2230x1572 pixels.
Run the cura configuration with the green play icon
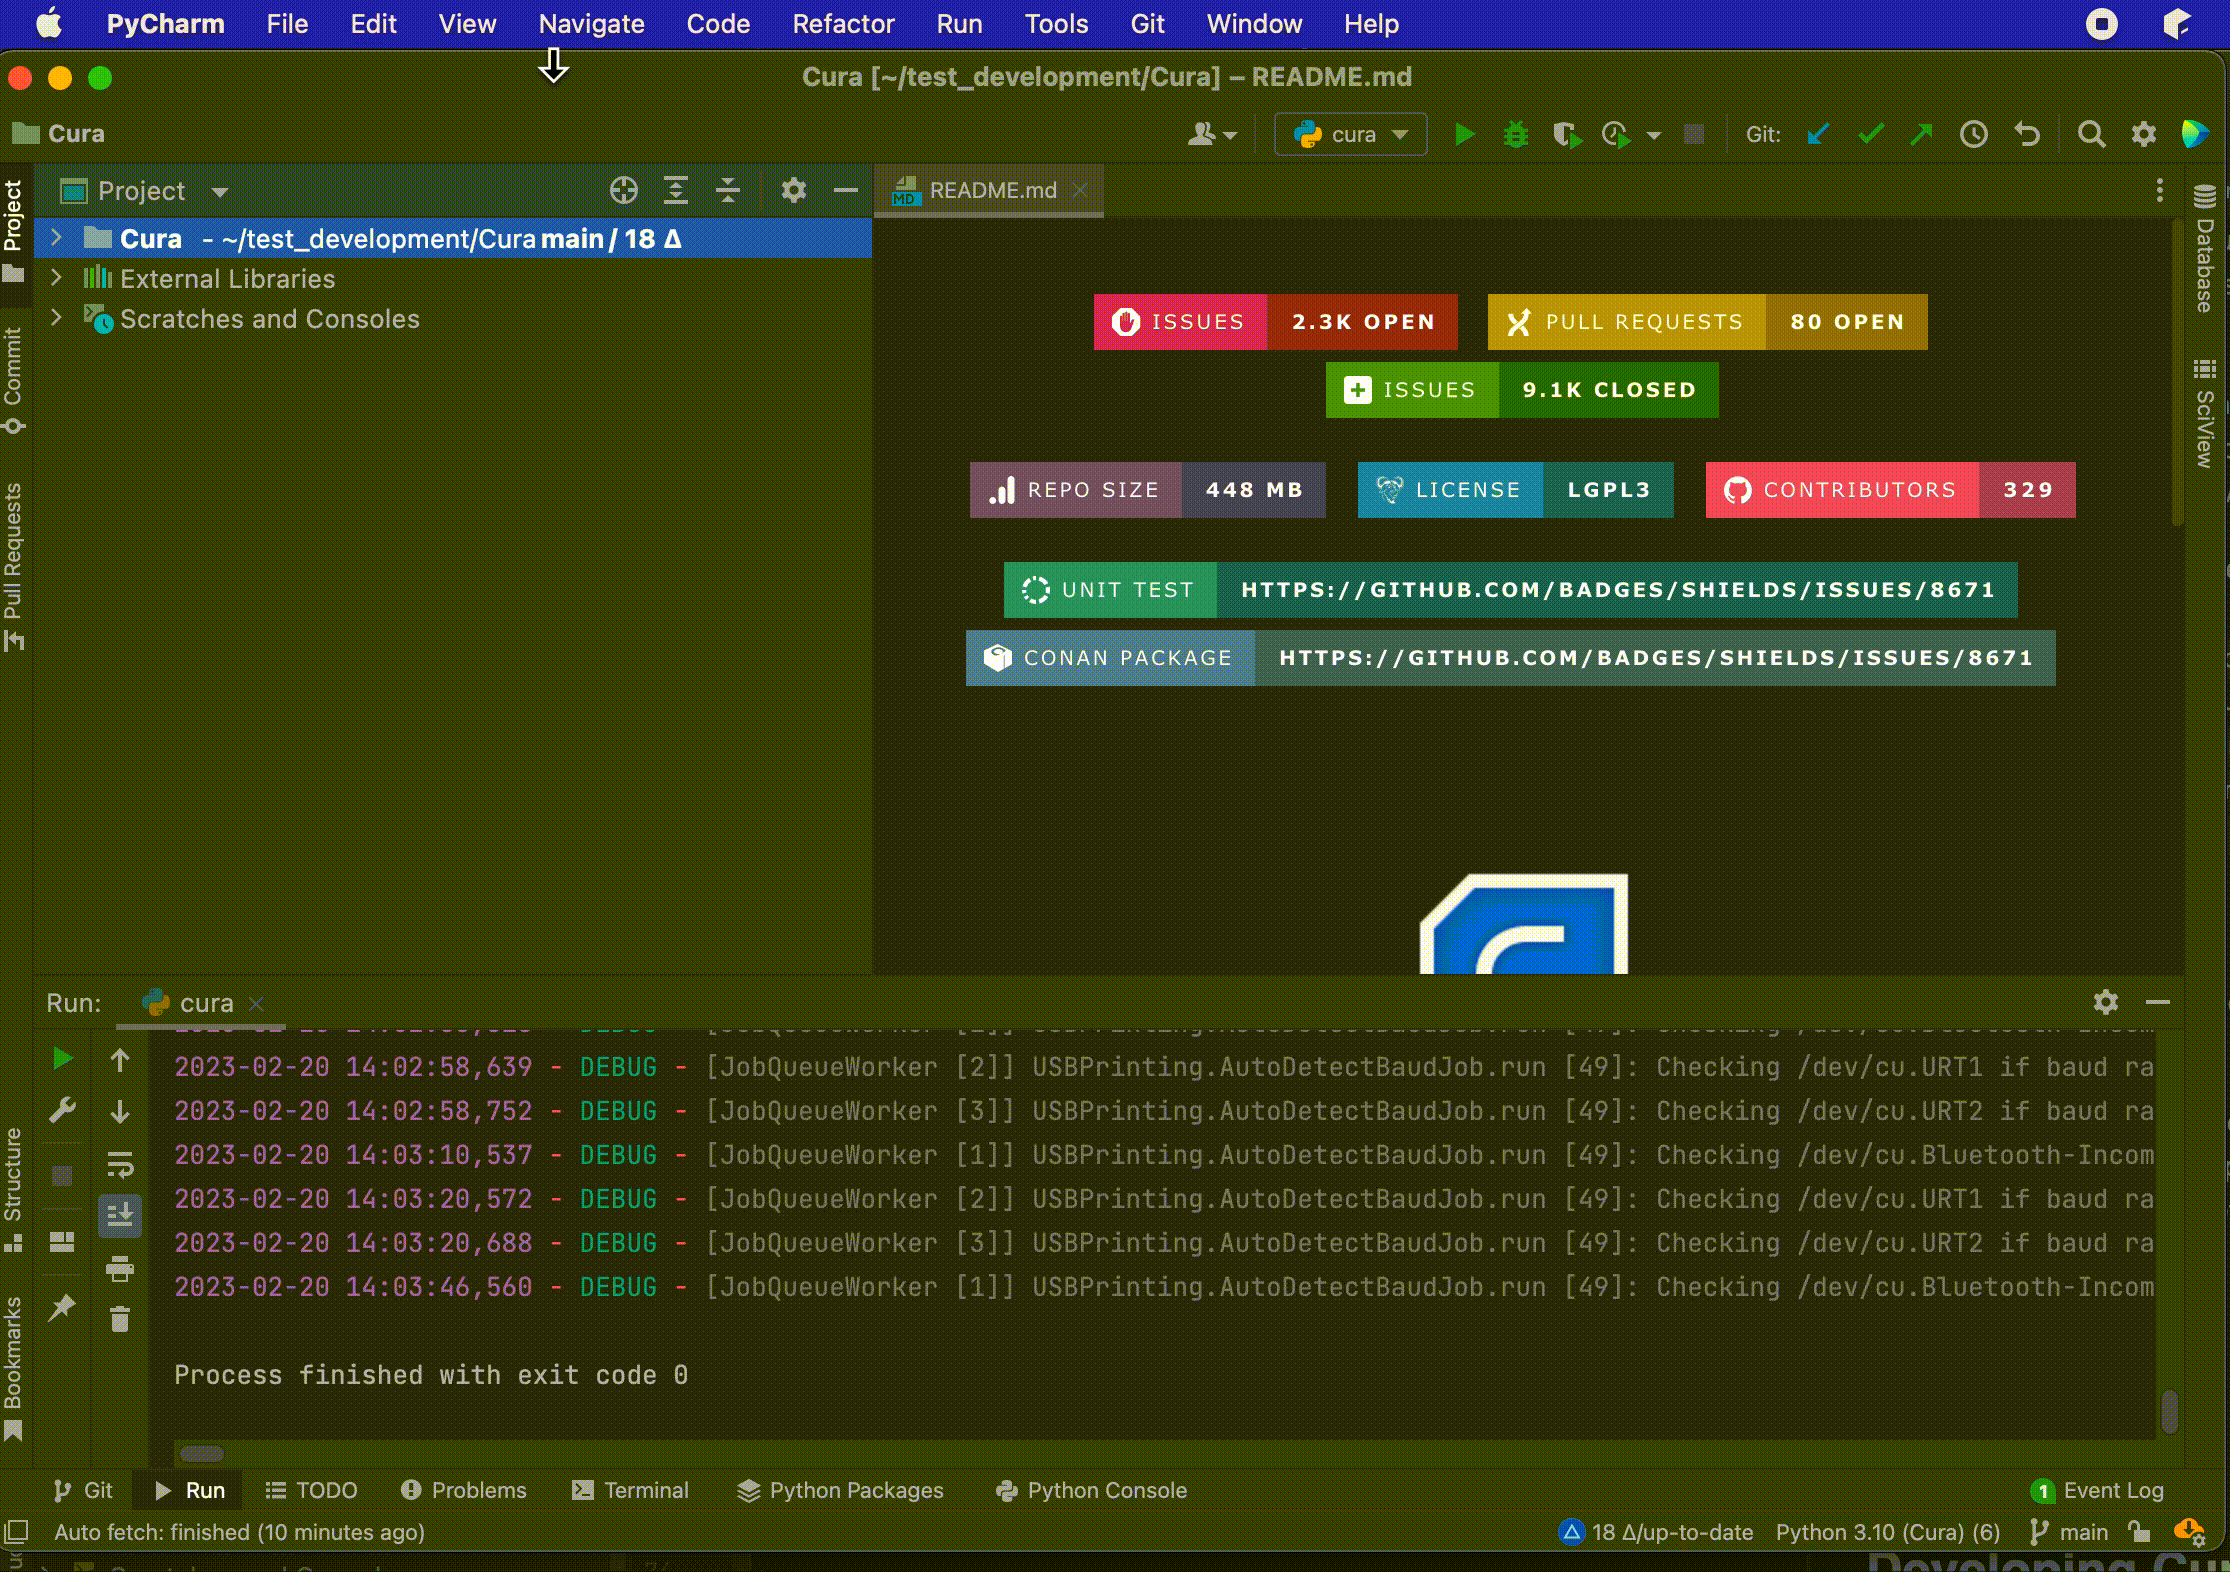click(1464, 134)
